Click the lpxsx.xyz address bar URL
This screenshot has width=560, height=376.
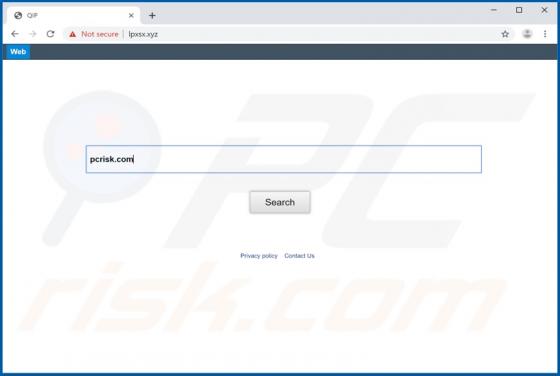(x=143, y=34)
